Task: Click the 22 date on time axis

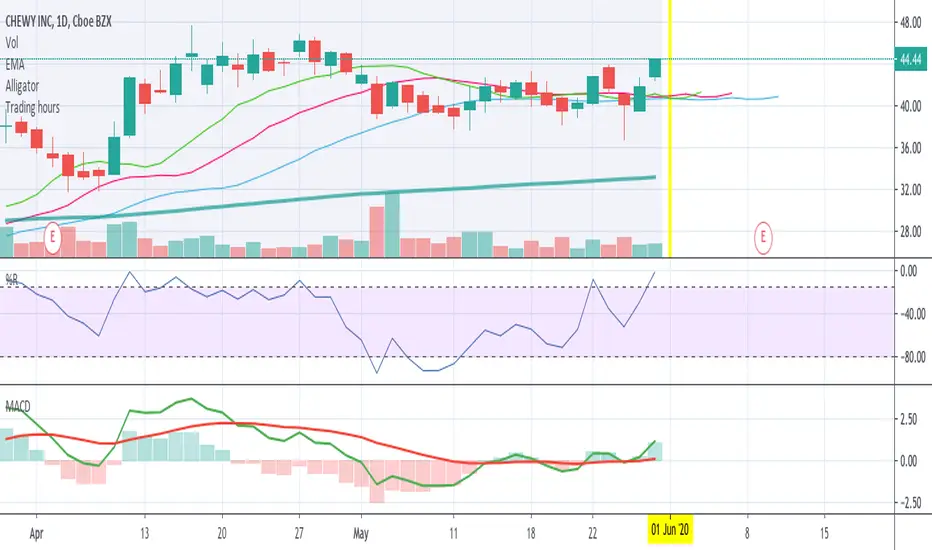Action: [593, 533]
